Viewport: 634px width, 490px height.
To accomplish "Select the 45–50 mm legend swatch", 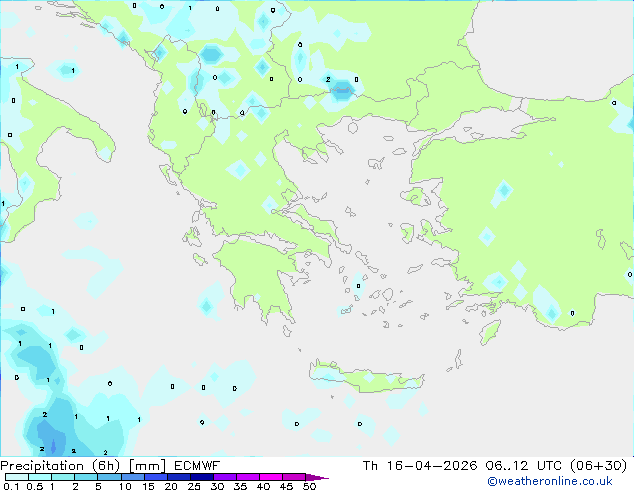I will pyautogui.click(x=294, y=477).
